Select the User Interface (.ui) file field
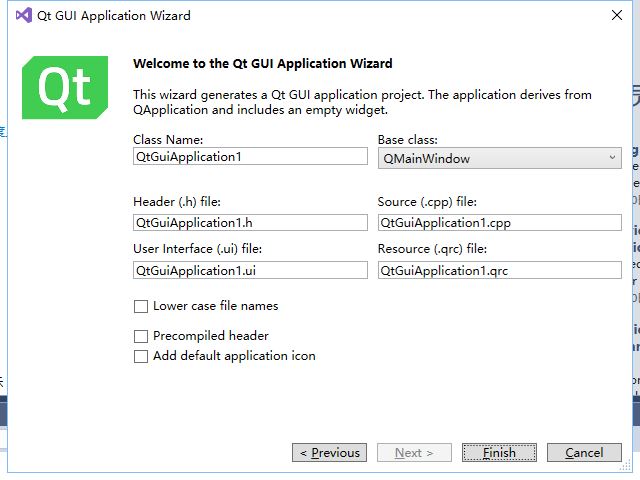This screenshot has height=480, width=640. coord(250,270)
